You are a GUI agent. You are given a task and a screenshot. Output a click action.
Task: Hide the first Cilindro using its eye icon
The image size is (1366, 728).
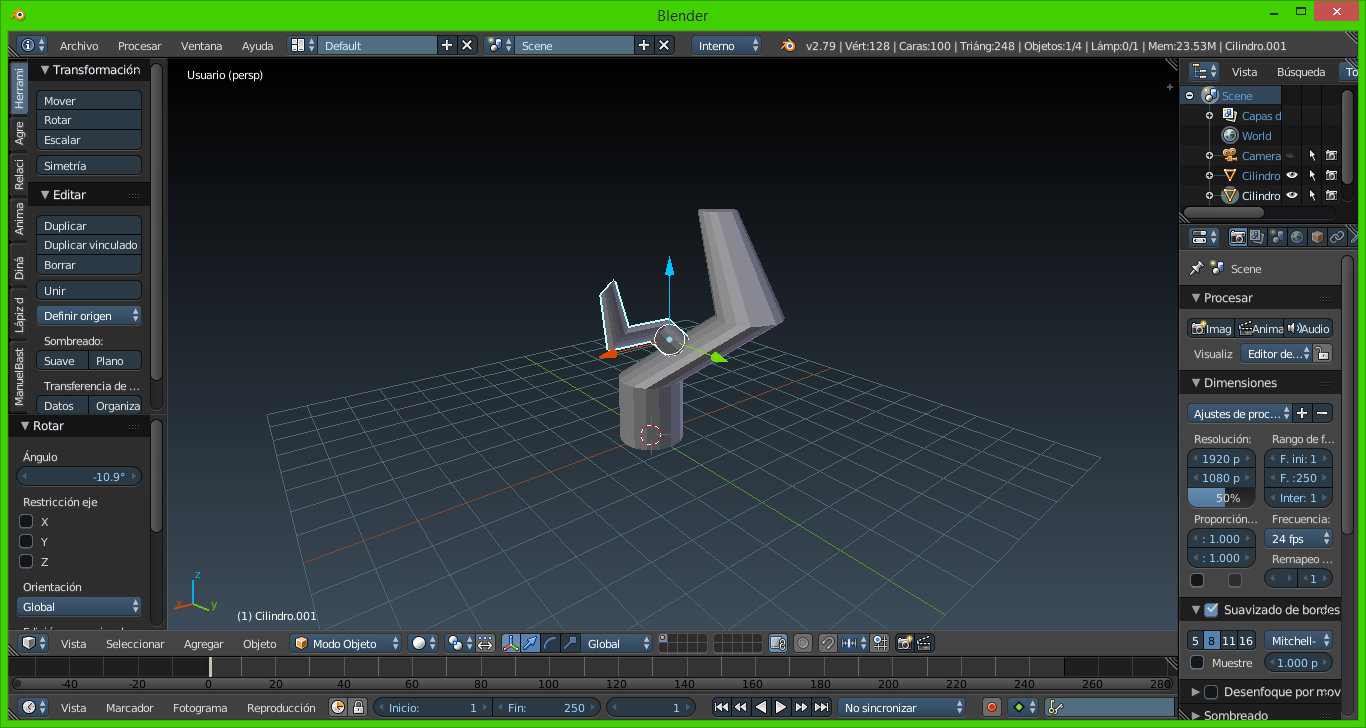point(1291,176)
